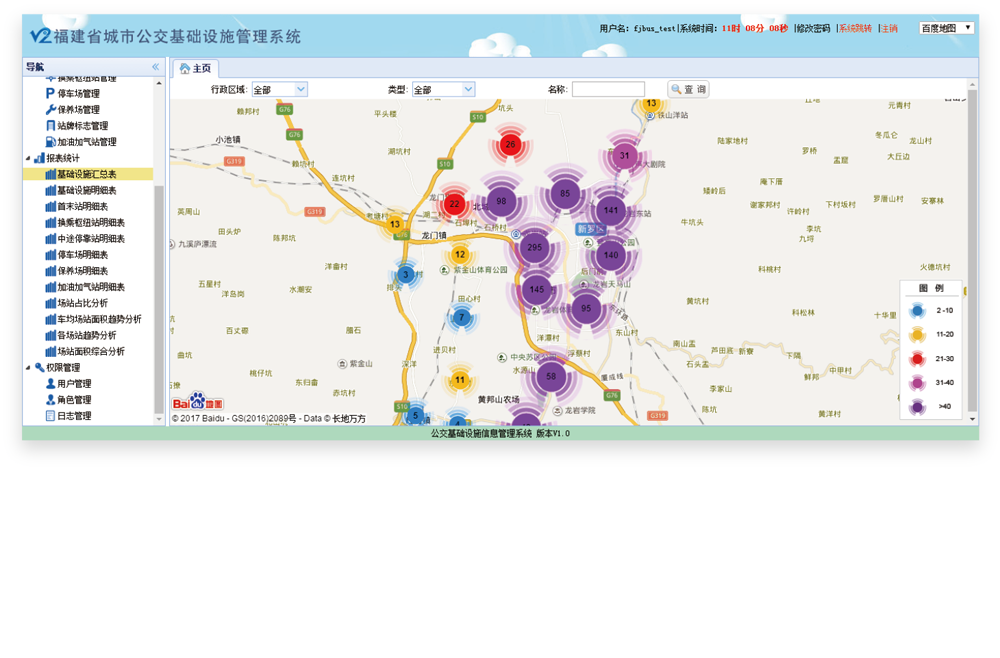1000x658 pixels.
Task: Click the yellow 11-20 legend swatch
Action: (917, 334)
